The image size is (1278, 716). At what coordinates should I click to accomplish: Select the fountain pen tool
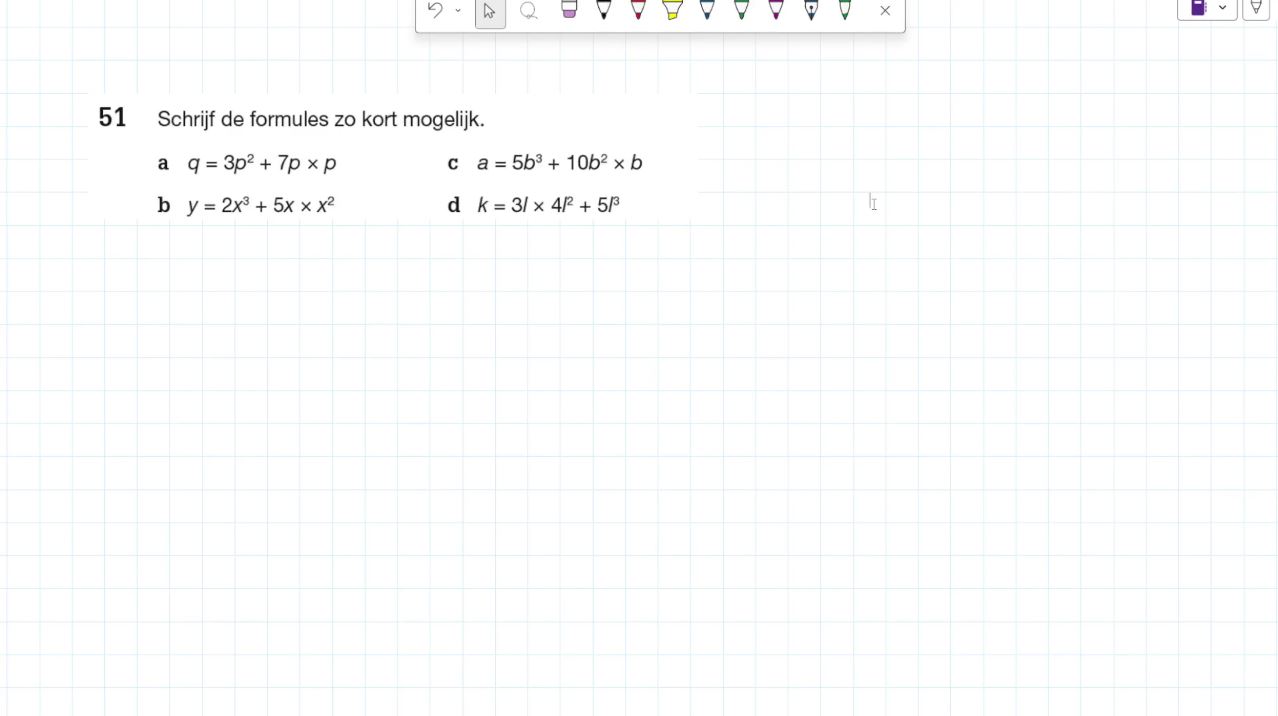811,10
